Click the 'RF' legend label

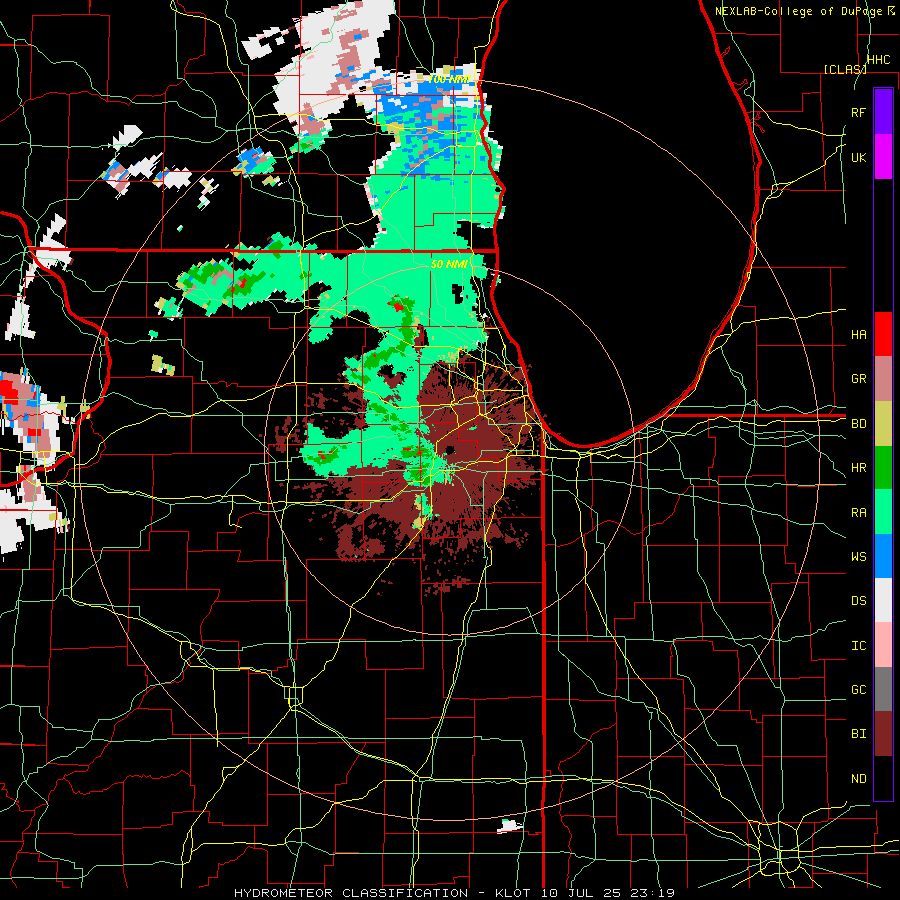859,112
